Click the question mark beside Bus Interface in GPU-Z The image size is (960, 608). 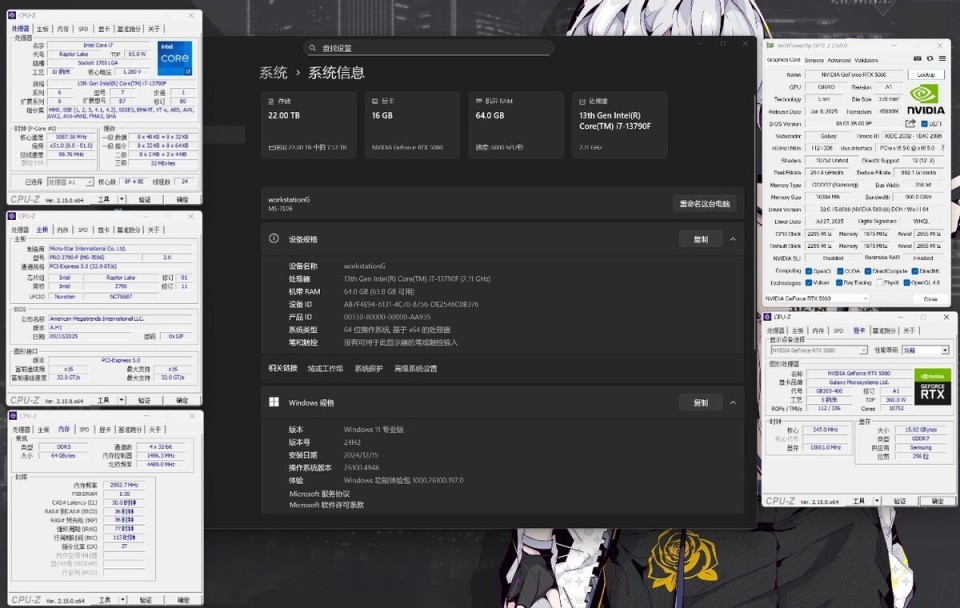(943, 149)
